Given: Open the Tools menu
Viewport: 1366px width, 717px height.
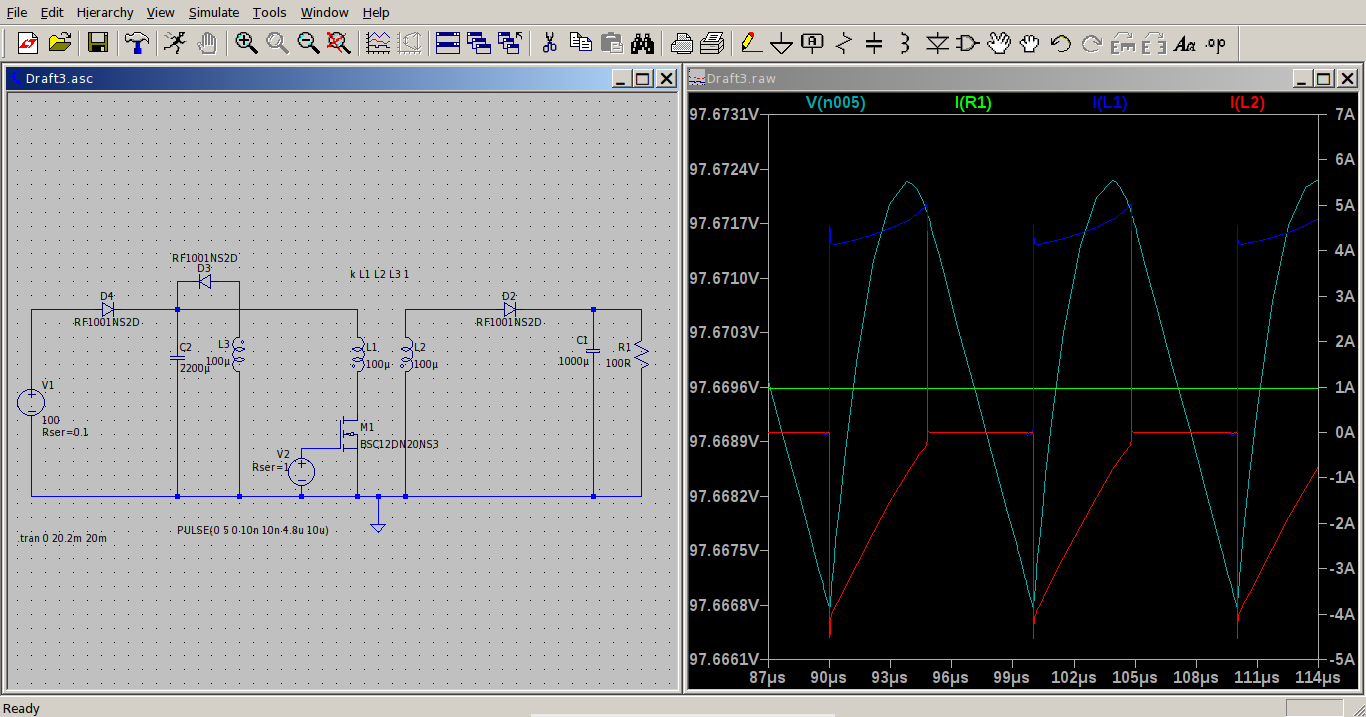Looking at the screenshot, I should click(x=269, y=12).
